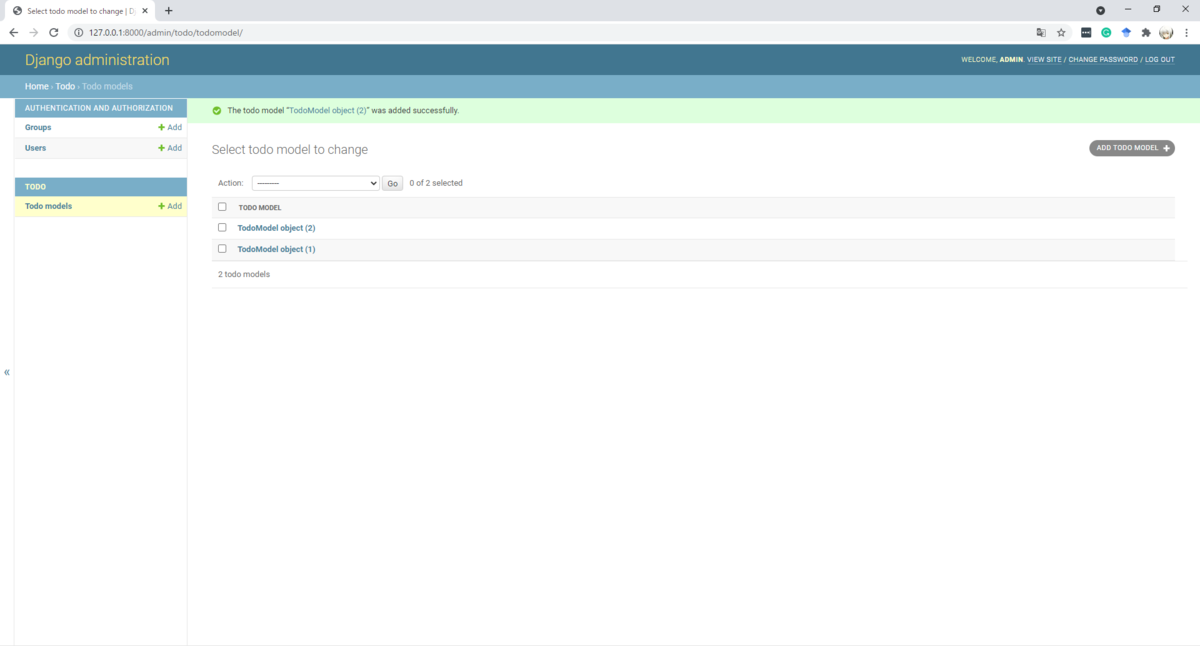Image resolution: width=1200 pixels, height=646 pixels.
Task: Open TodoModel object (2) row link
Action: point(276,228)
